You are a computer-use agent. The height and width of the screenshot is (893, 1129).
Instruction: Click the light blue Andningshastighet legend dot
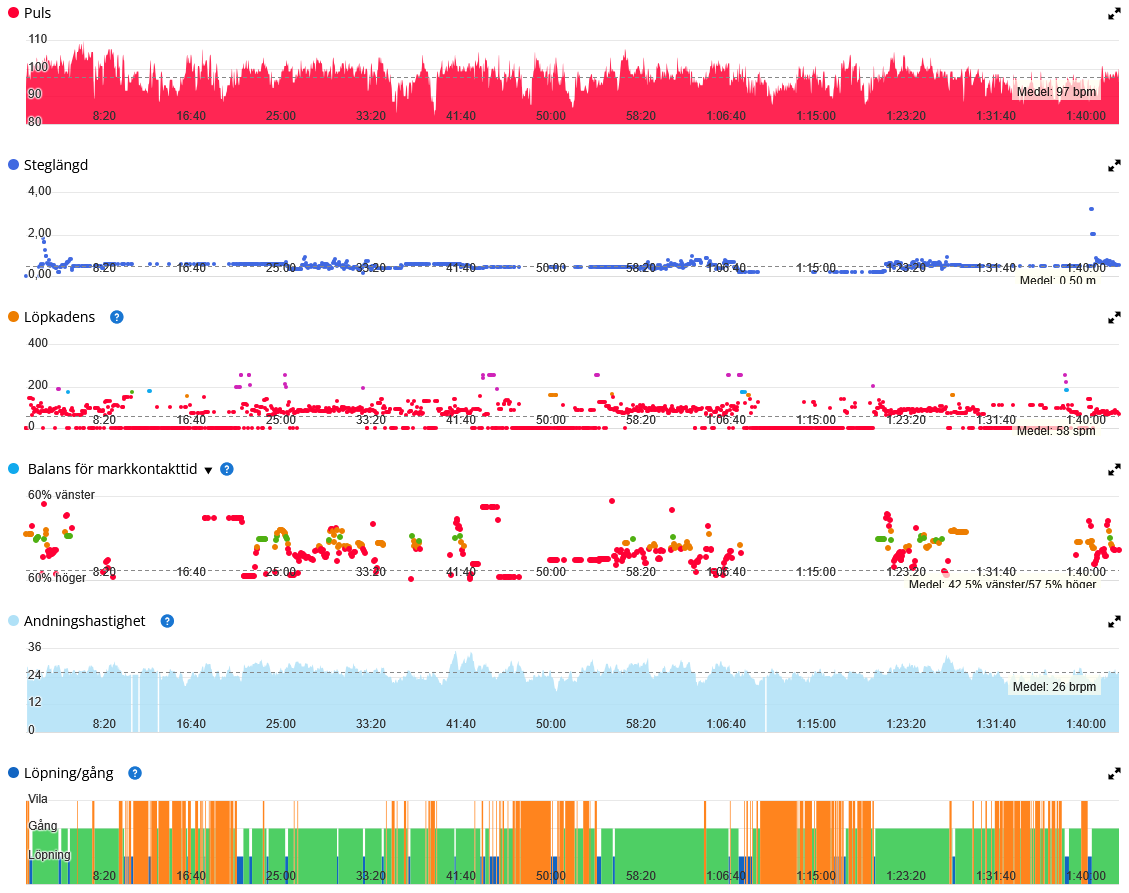coord(13,621)
